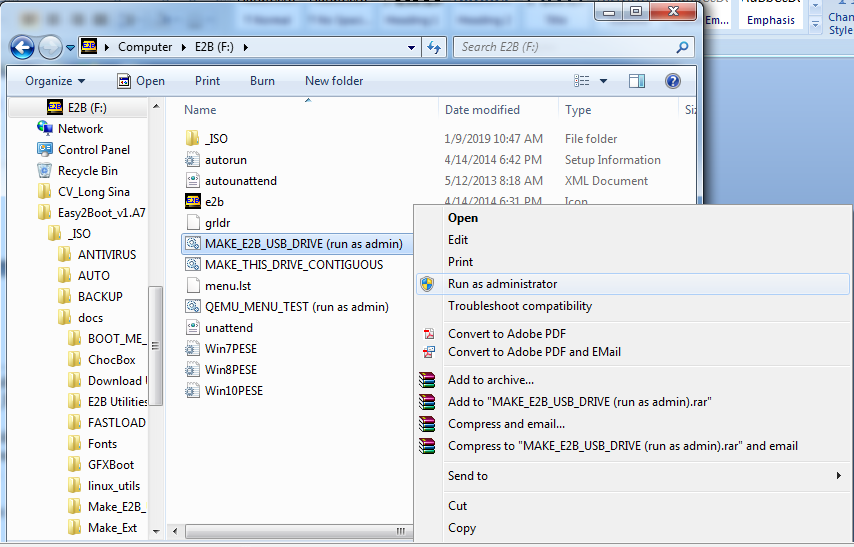Open Recycle Bin in navigation pane
Image resolution: width=854 pixels, height=547 pixels.
pos(87,171)
